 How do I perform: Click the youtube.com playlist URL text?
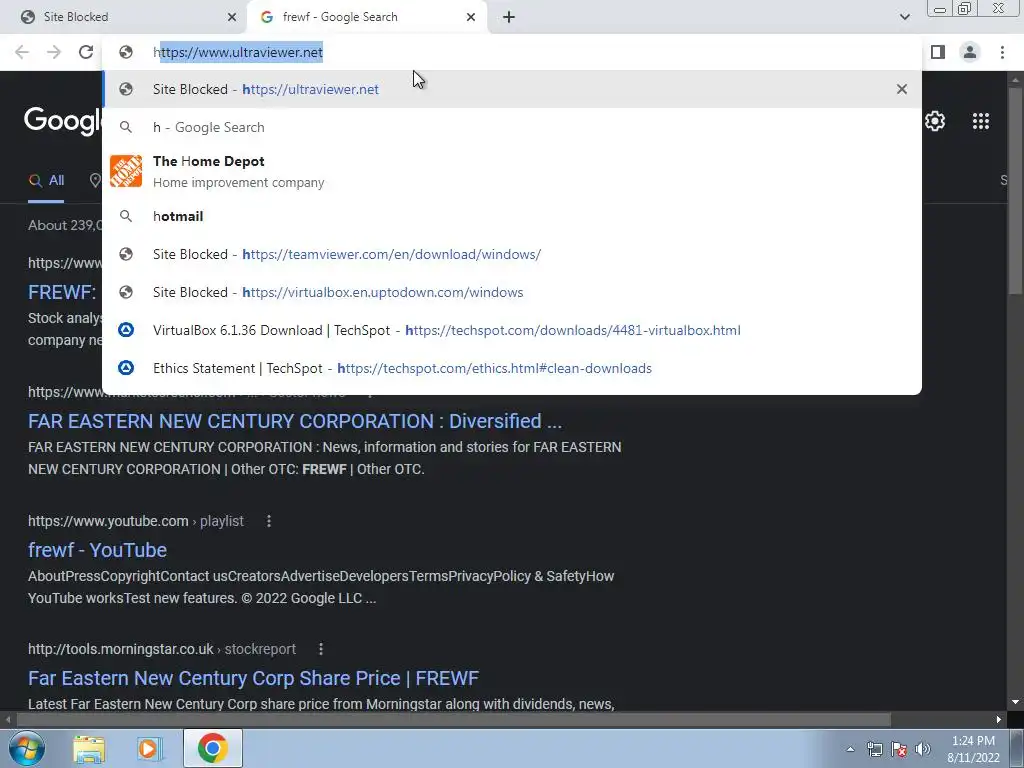click(x=136, y=521)
